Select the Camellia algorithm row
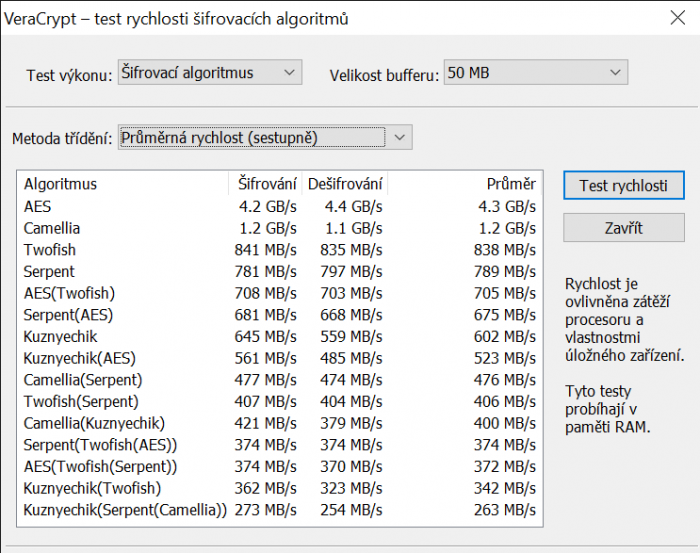 [x=52, y=228]
